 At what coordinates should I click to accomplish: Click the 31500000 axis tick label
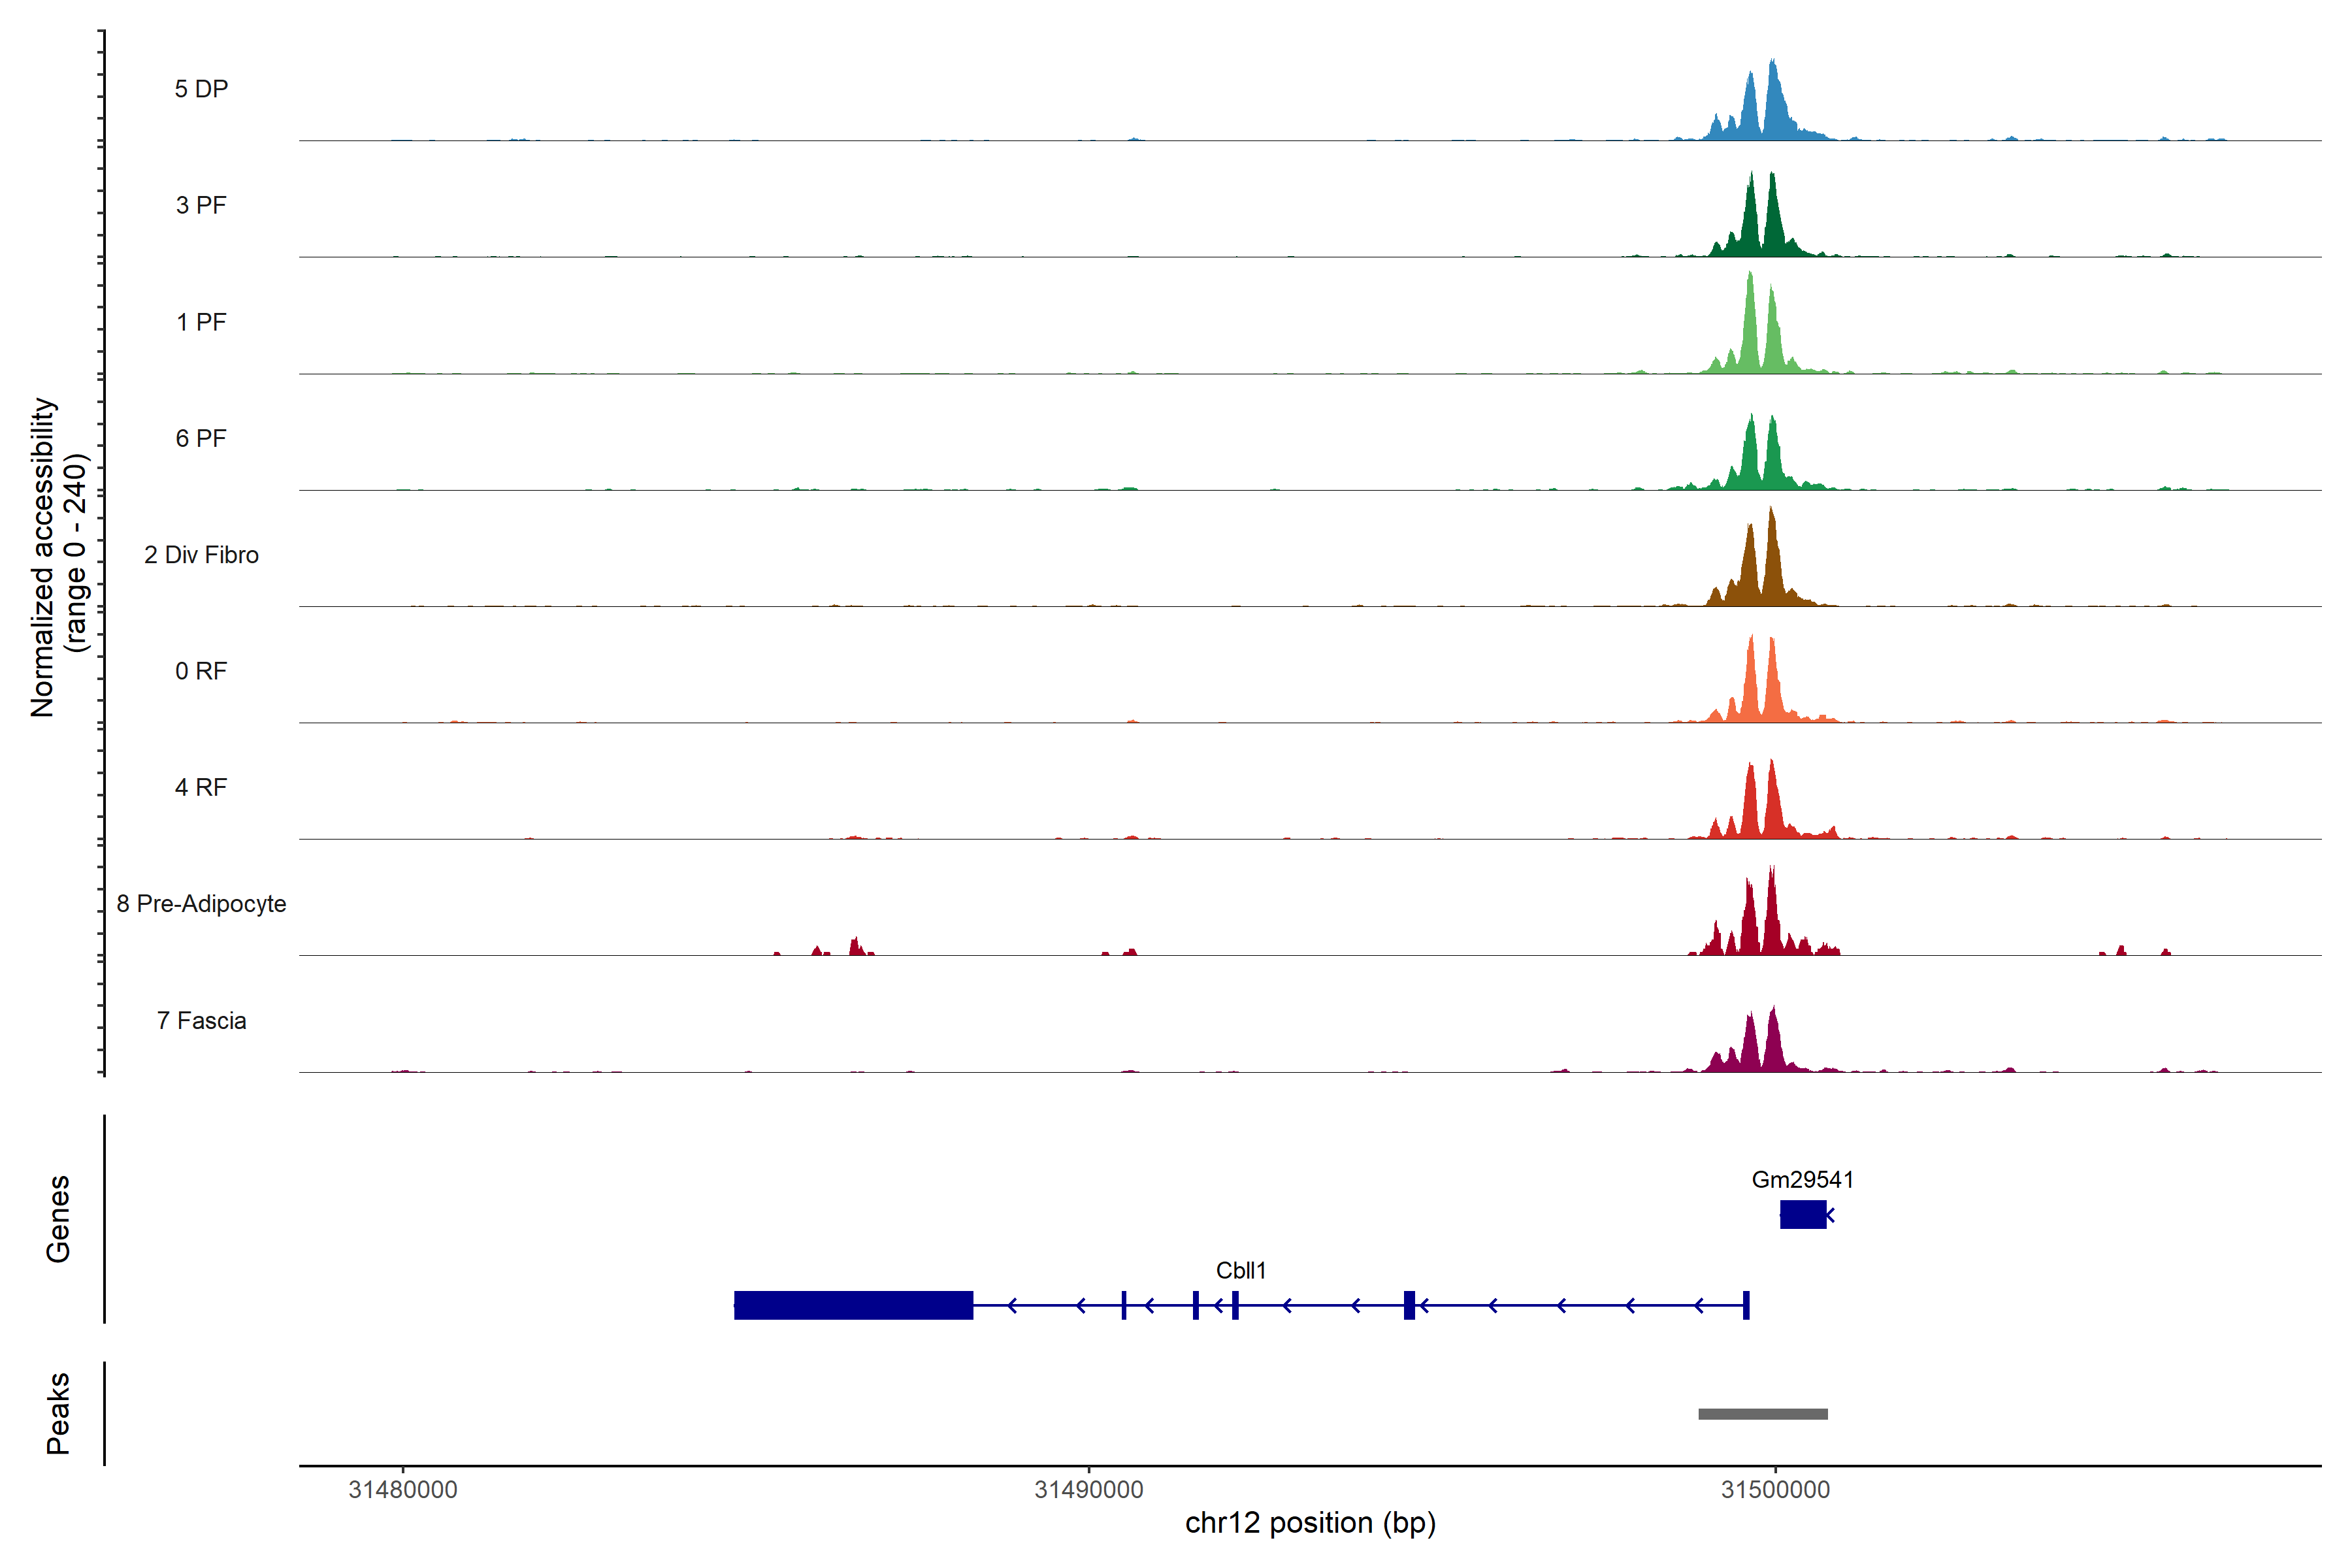1775,1490
